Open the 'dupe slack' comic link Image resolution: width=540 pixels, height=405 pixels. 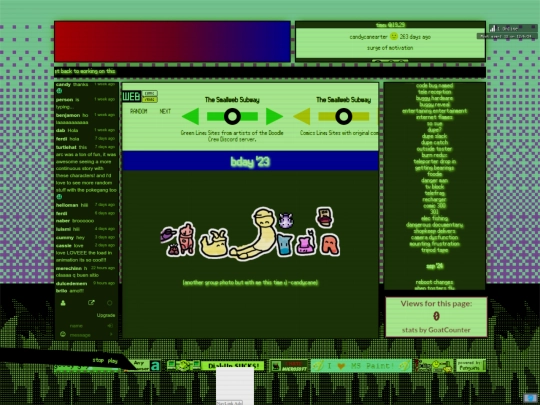click(434, 136)
